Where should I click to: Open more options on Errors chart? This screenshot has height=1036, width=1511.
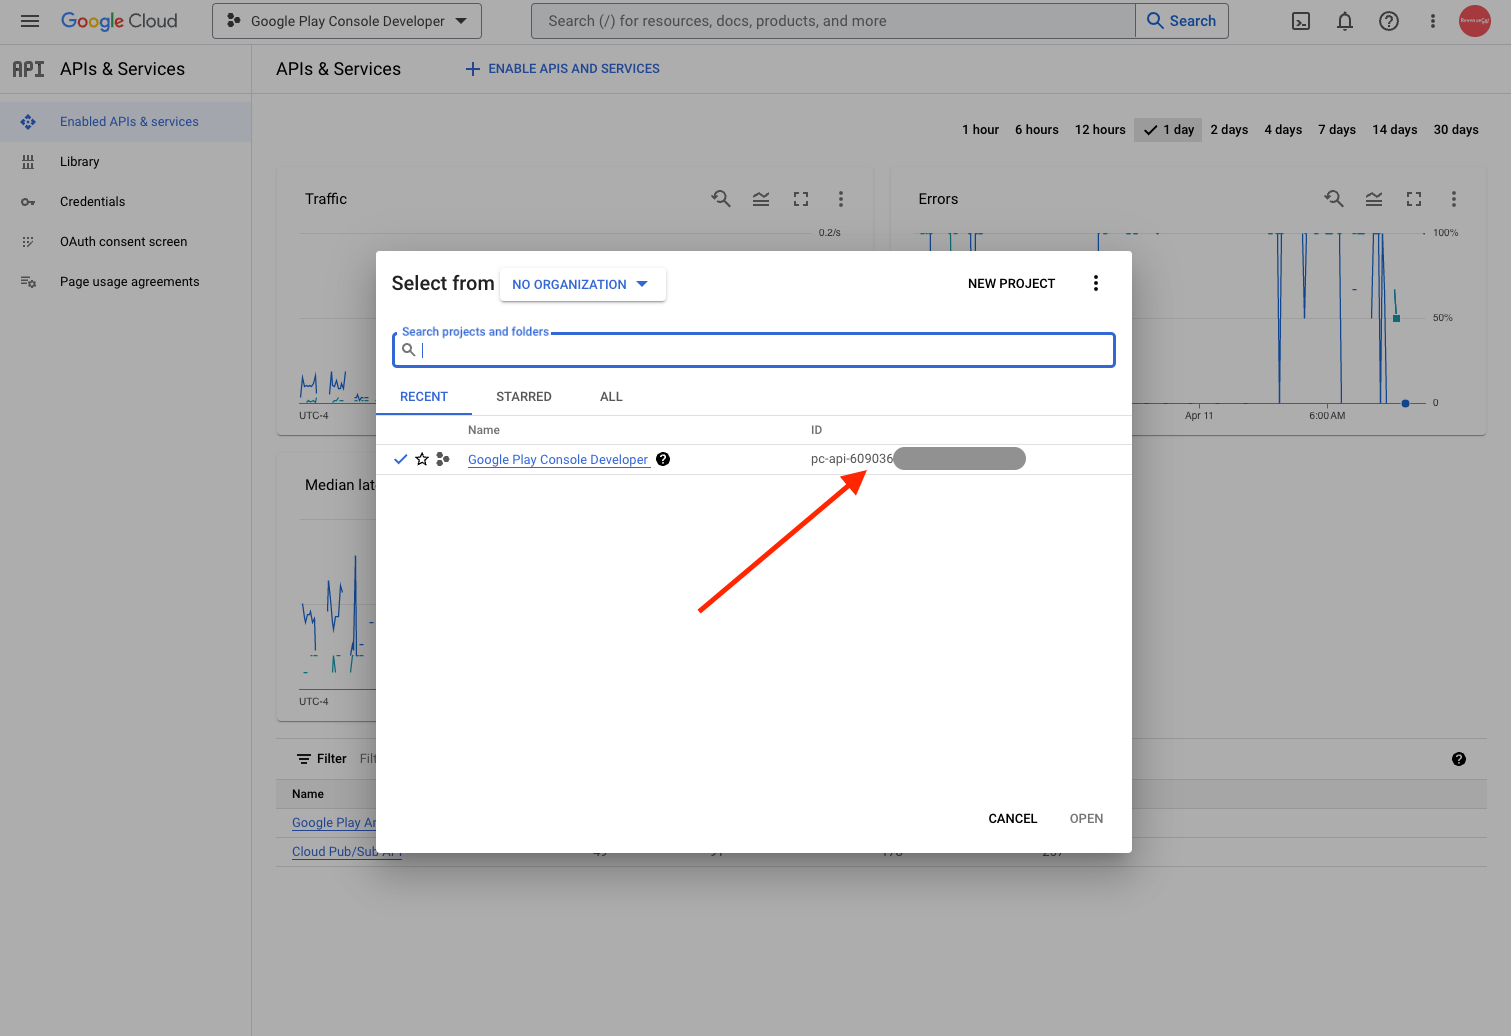(1454, 199)
